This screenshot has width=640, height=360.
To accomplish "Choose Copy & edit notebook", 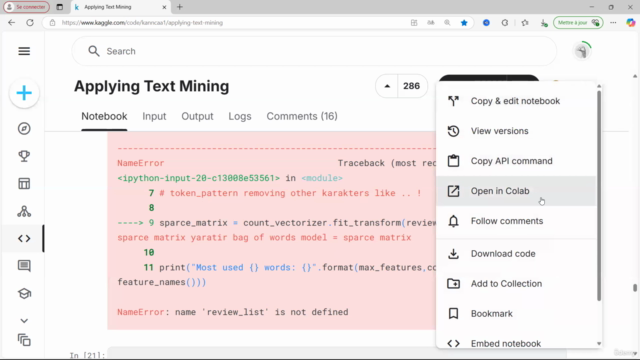I will 516,101.
